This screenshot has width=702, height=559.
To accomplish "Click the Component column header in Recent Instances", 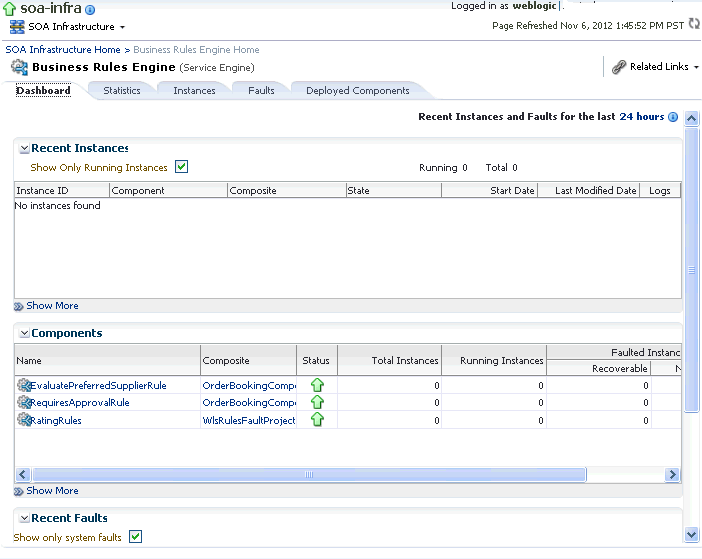I will tap(168, 190).
